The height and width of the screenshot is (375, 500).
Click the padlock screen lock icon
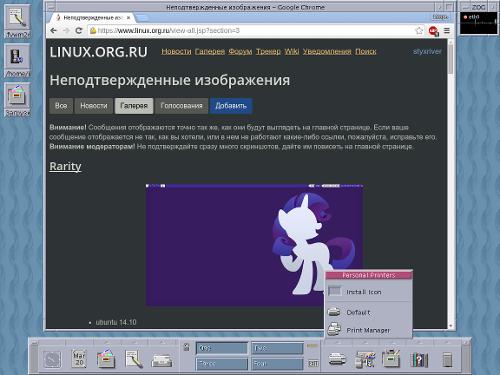tap(187, 347)
